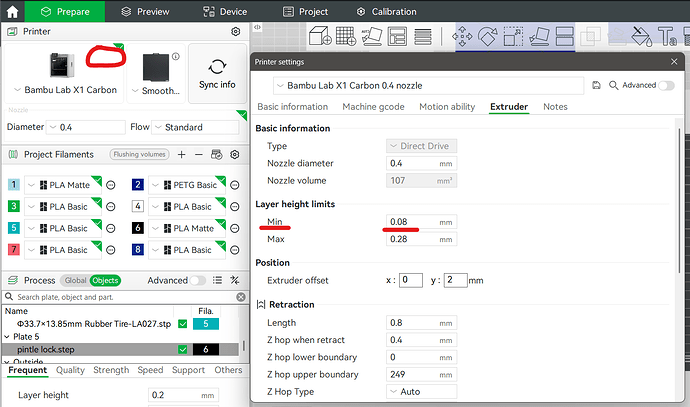The width and height of the screenshot is (690, 407).
Task: Open the Z Hop Type dropdown
Action: click(421, 391)
